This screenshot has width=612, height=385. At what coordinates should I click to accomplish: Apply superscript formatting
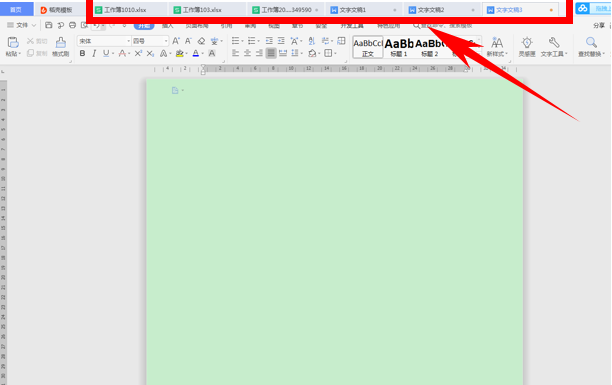click(138, 53)
